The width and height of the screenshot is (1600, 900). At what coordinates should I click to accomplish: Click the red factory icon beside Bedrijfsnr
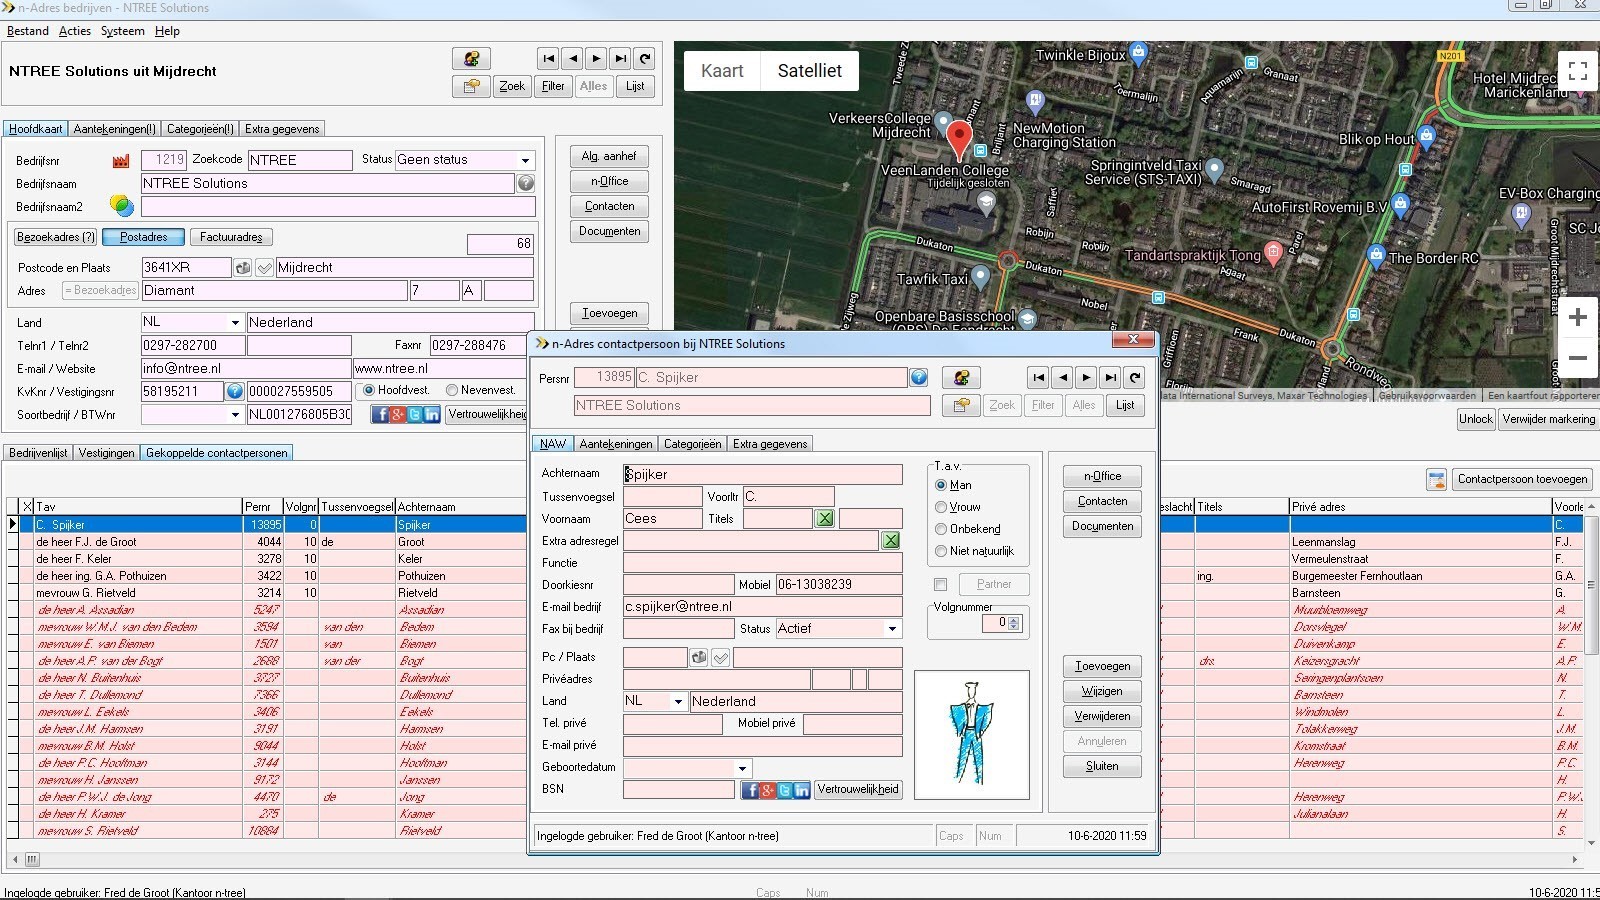[x=121, y=160]
